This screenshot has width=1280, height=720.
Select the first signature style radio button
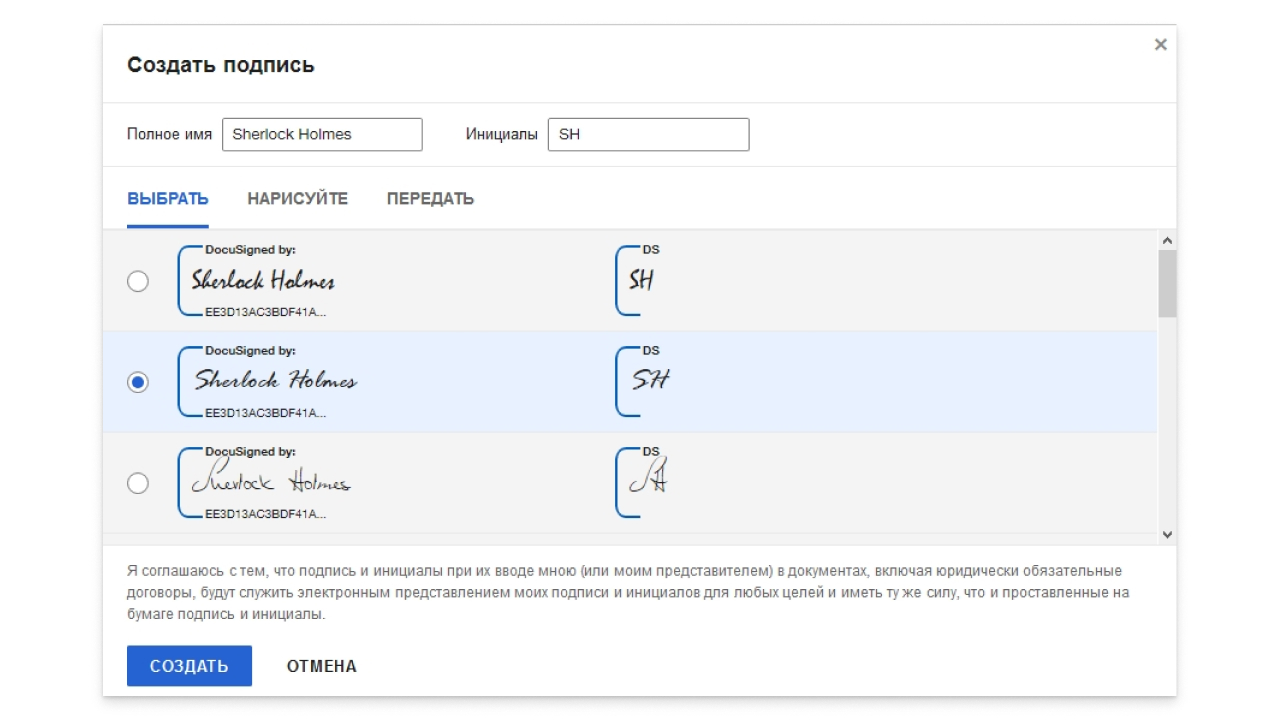(x=138, y=281)
